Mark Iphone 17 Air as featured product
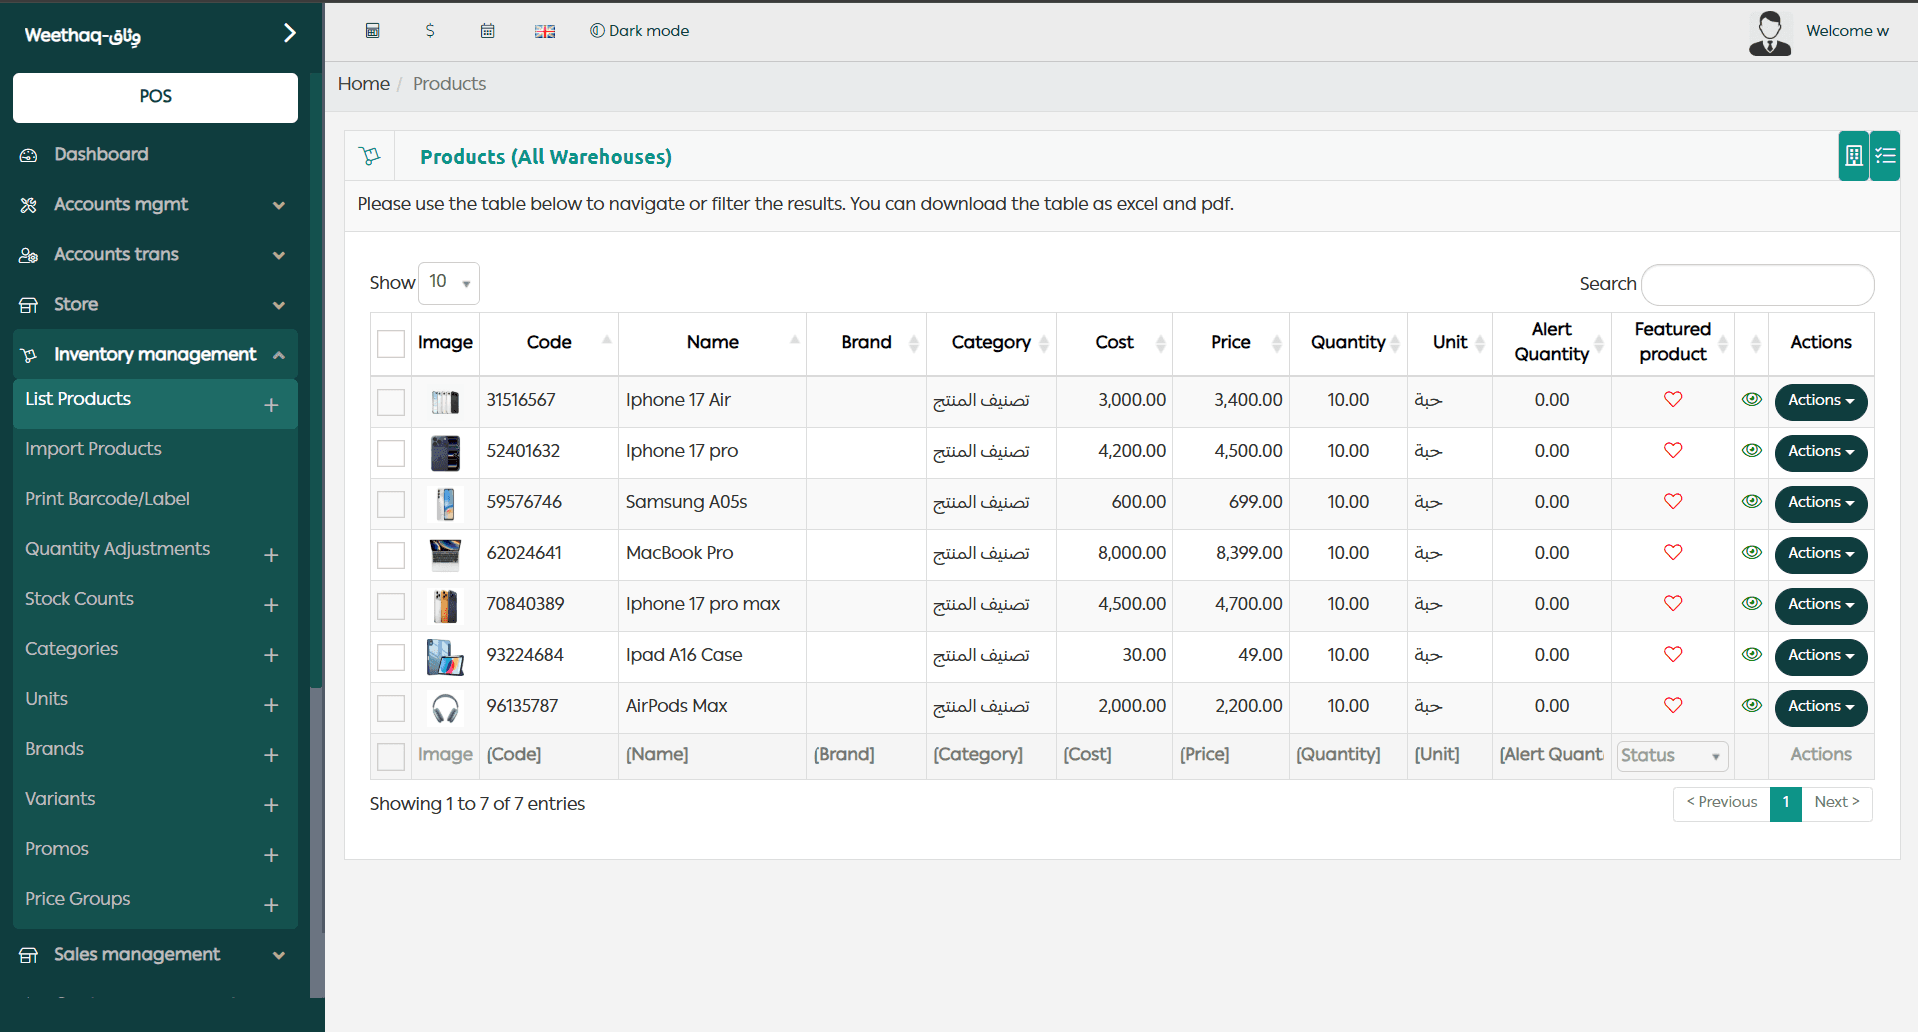 click(x=1672, y=399)
